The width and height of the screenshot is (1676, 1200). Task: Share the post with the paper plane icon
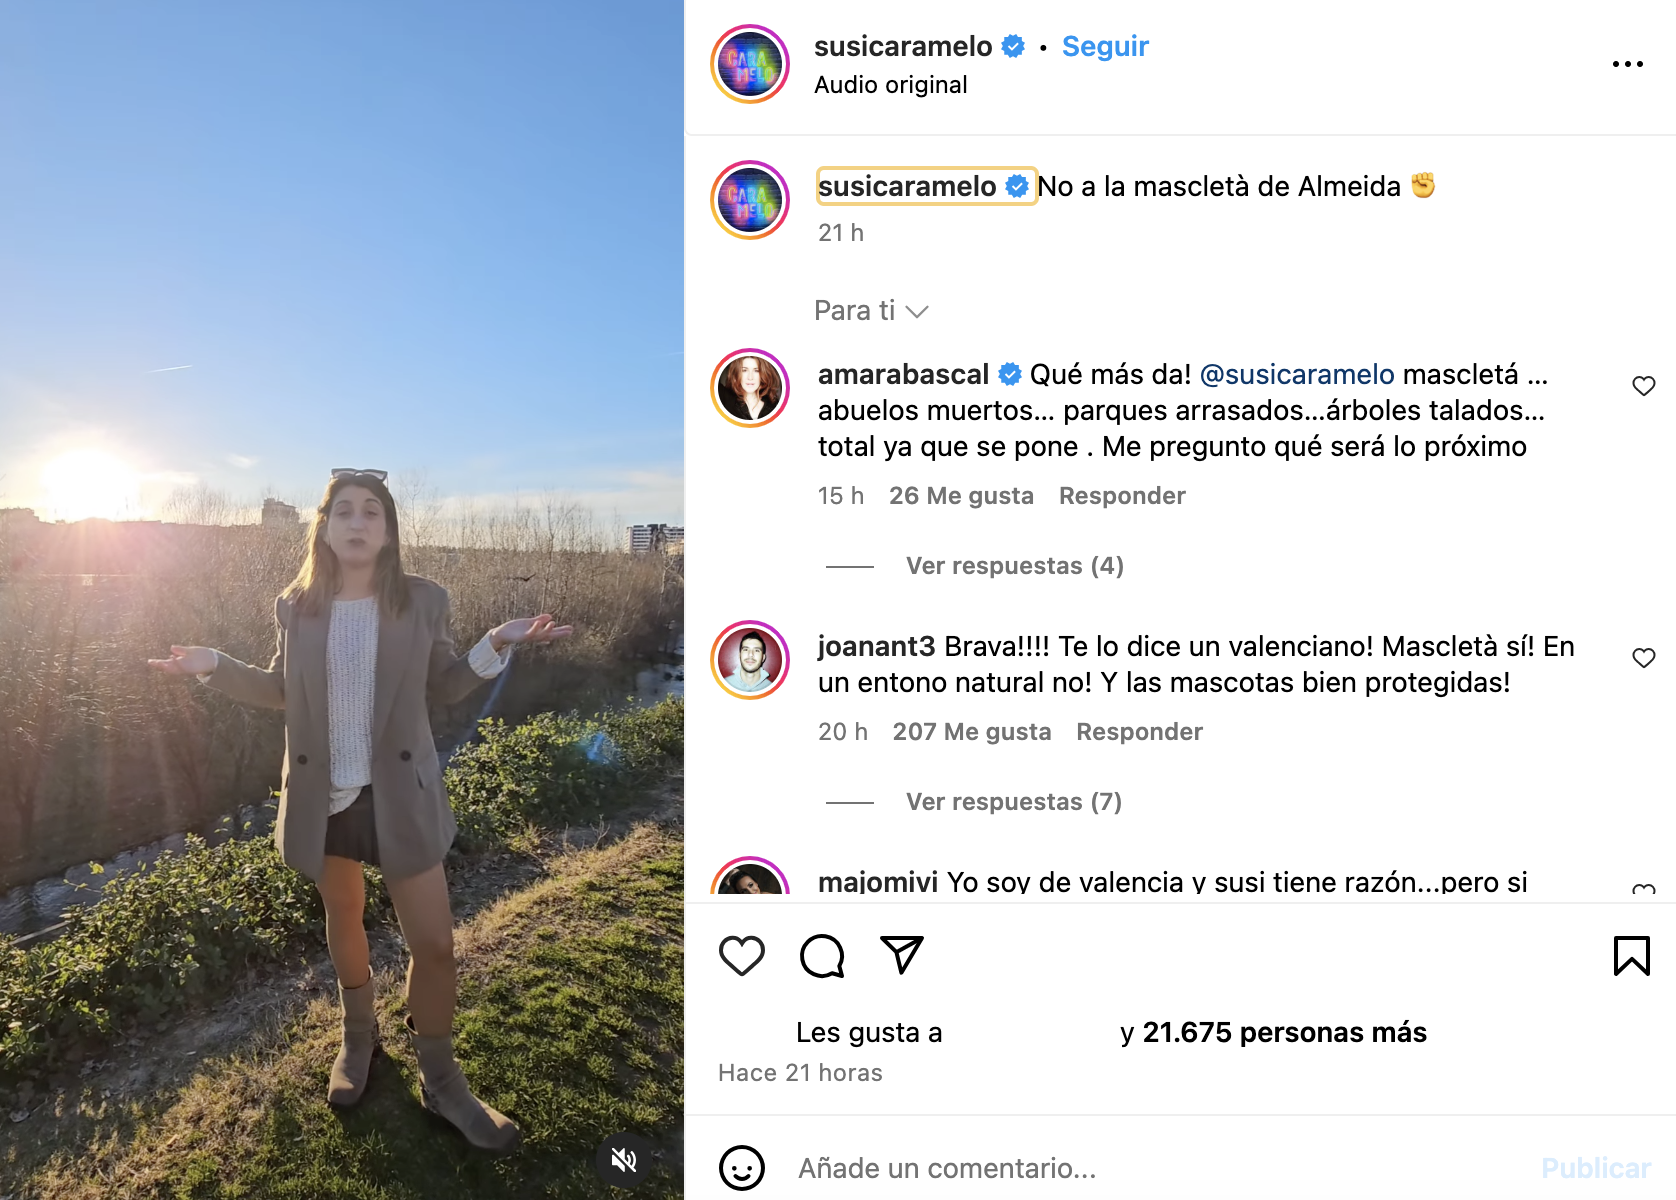pos(902,955)
